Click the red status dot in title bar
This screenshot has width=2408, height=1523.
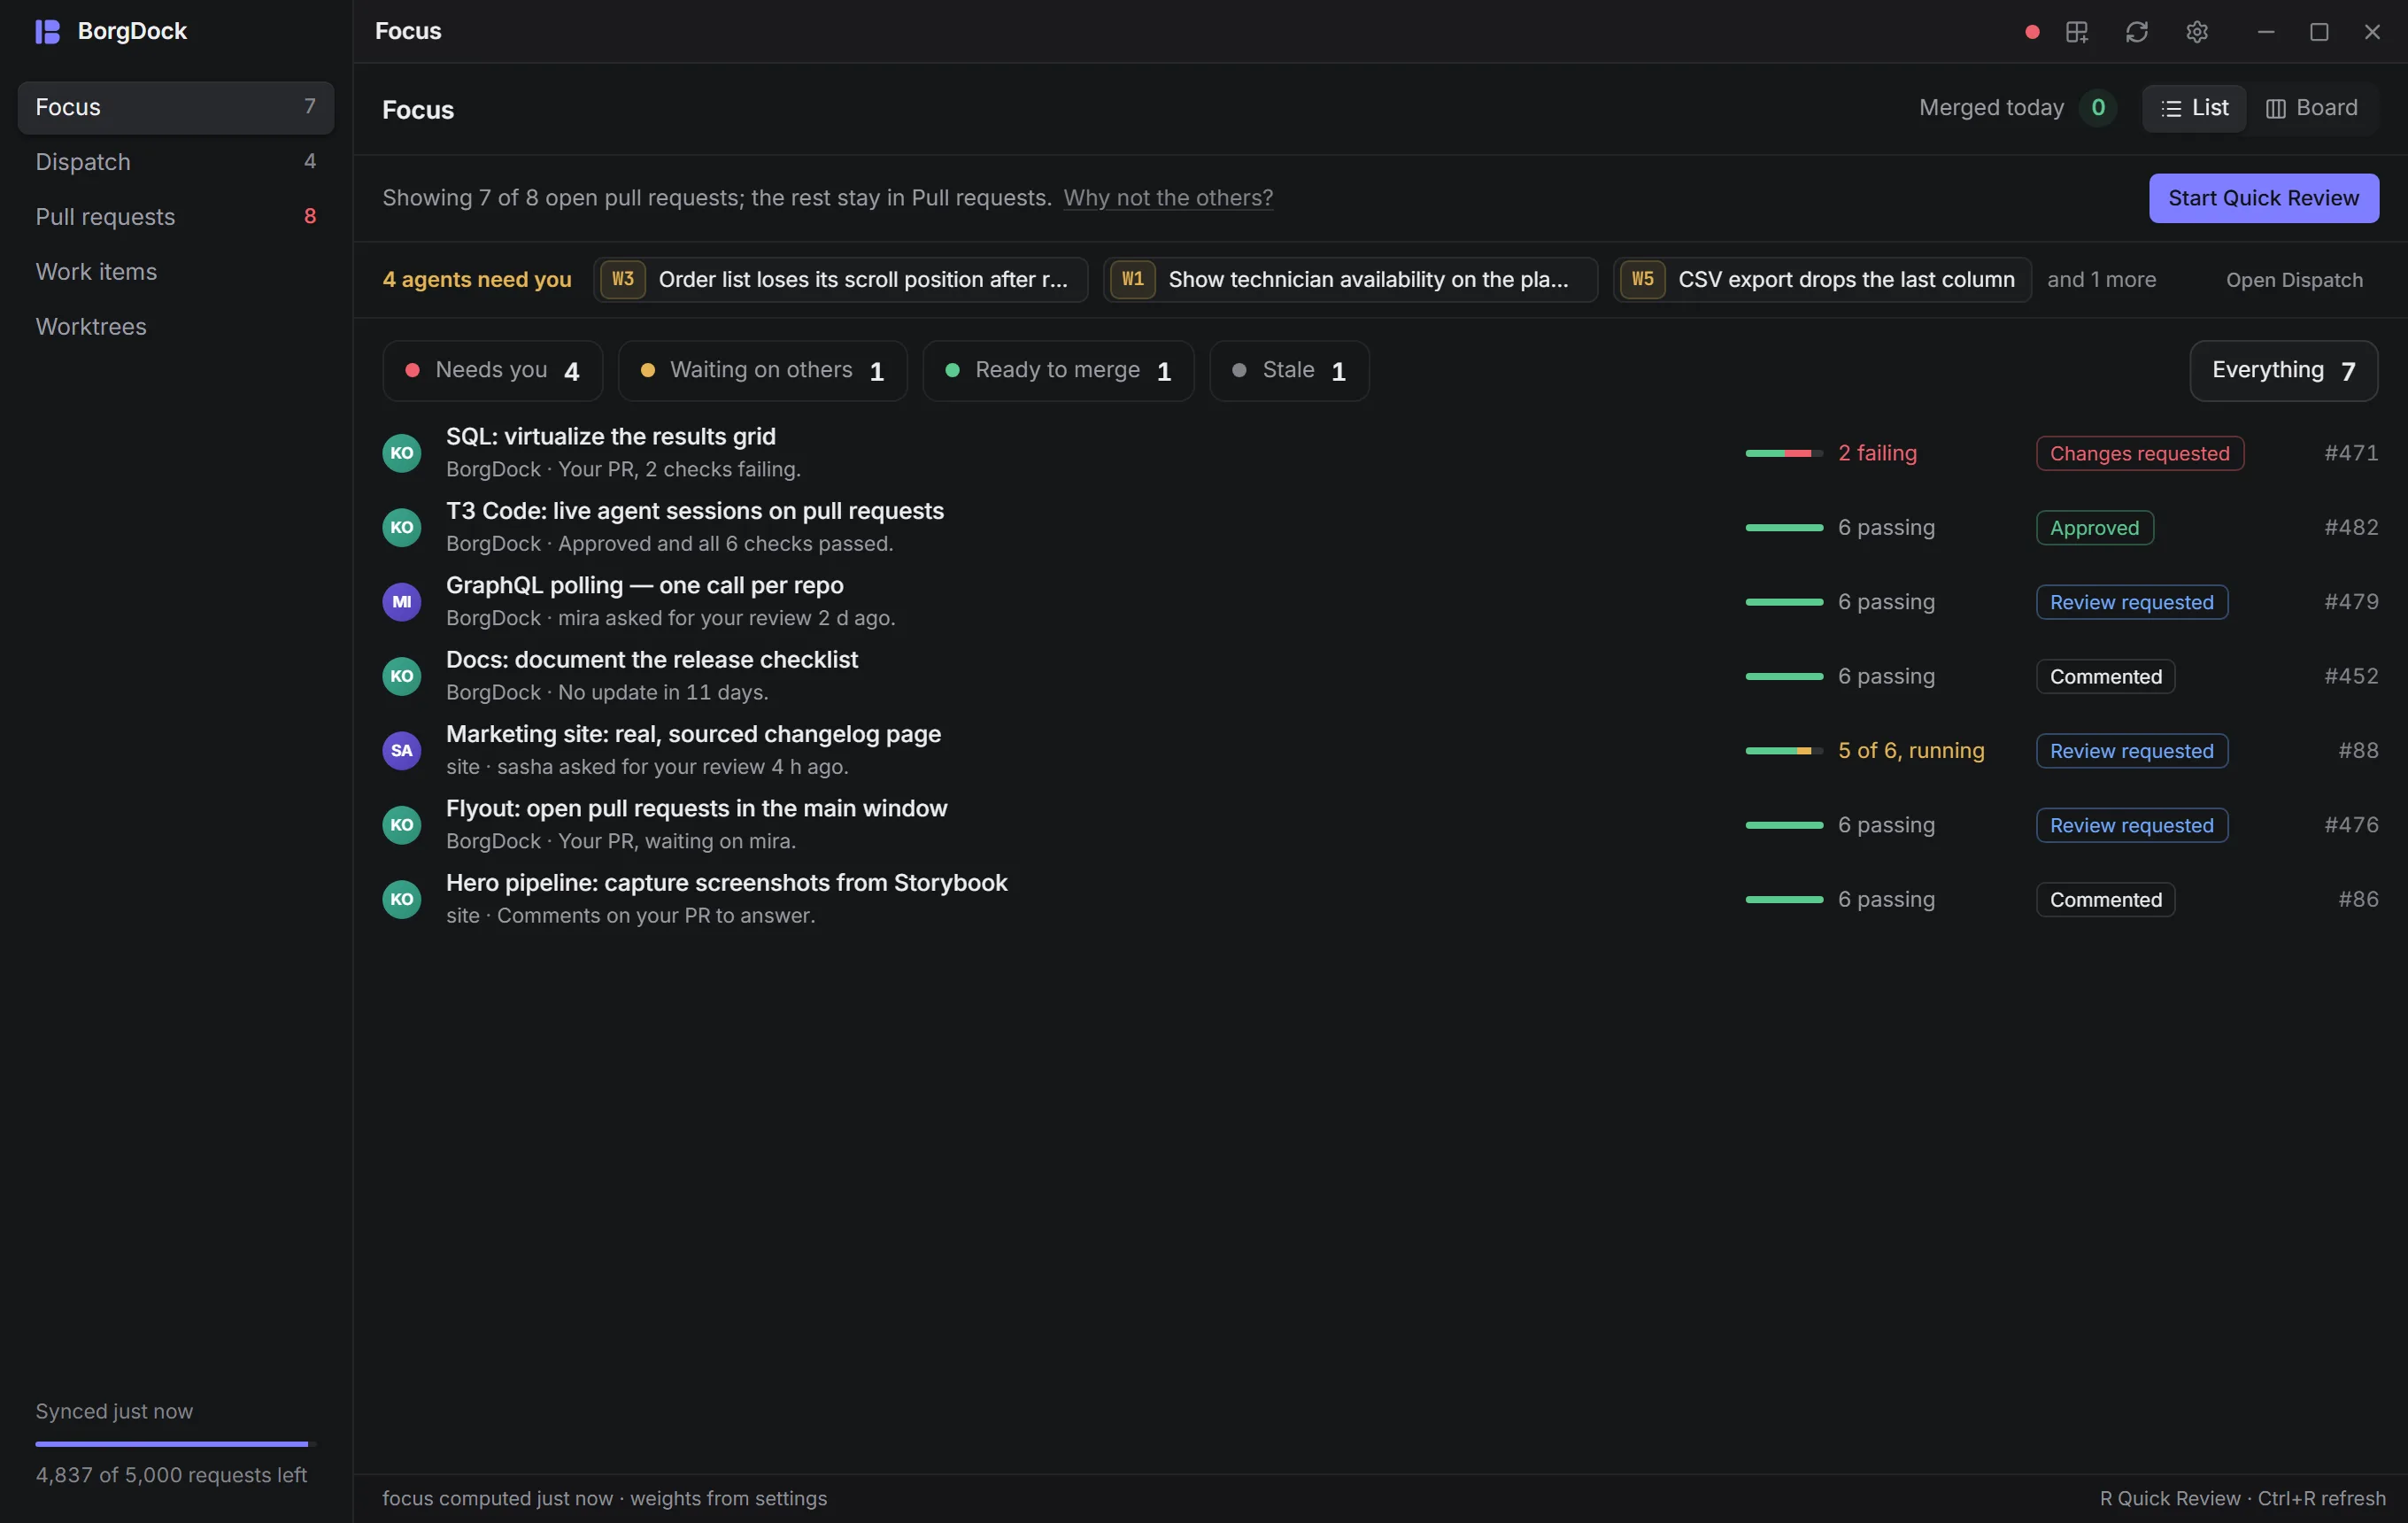(x=2031, y=32)
